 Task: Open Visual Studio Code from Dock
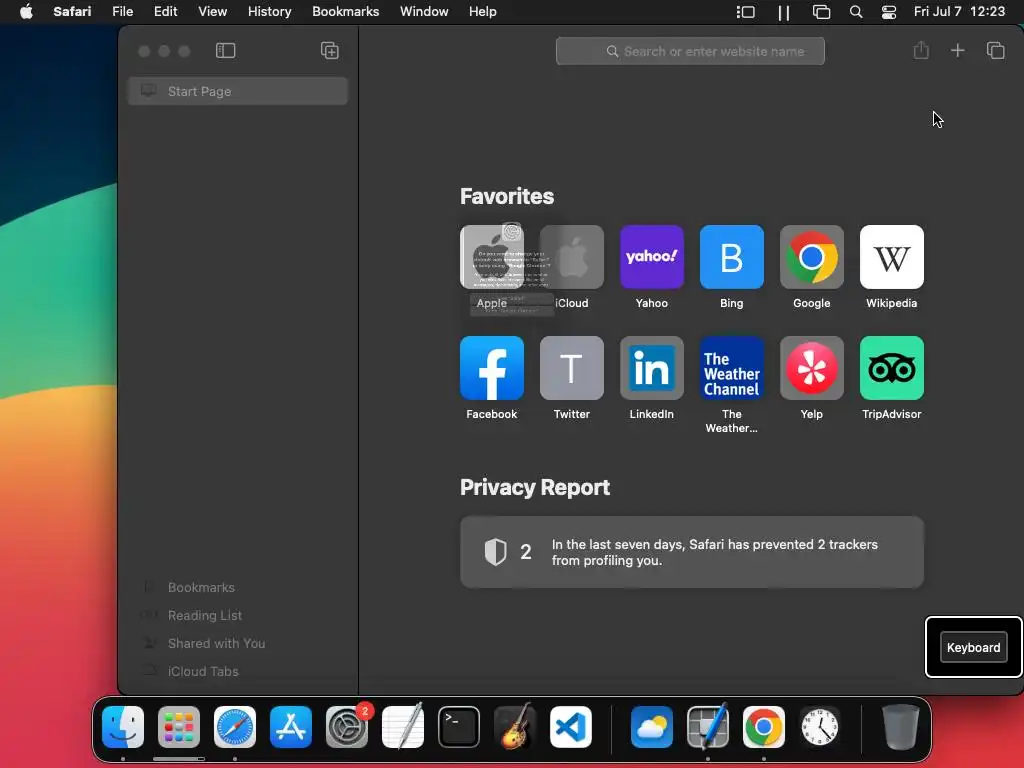tap(571, 727)
